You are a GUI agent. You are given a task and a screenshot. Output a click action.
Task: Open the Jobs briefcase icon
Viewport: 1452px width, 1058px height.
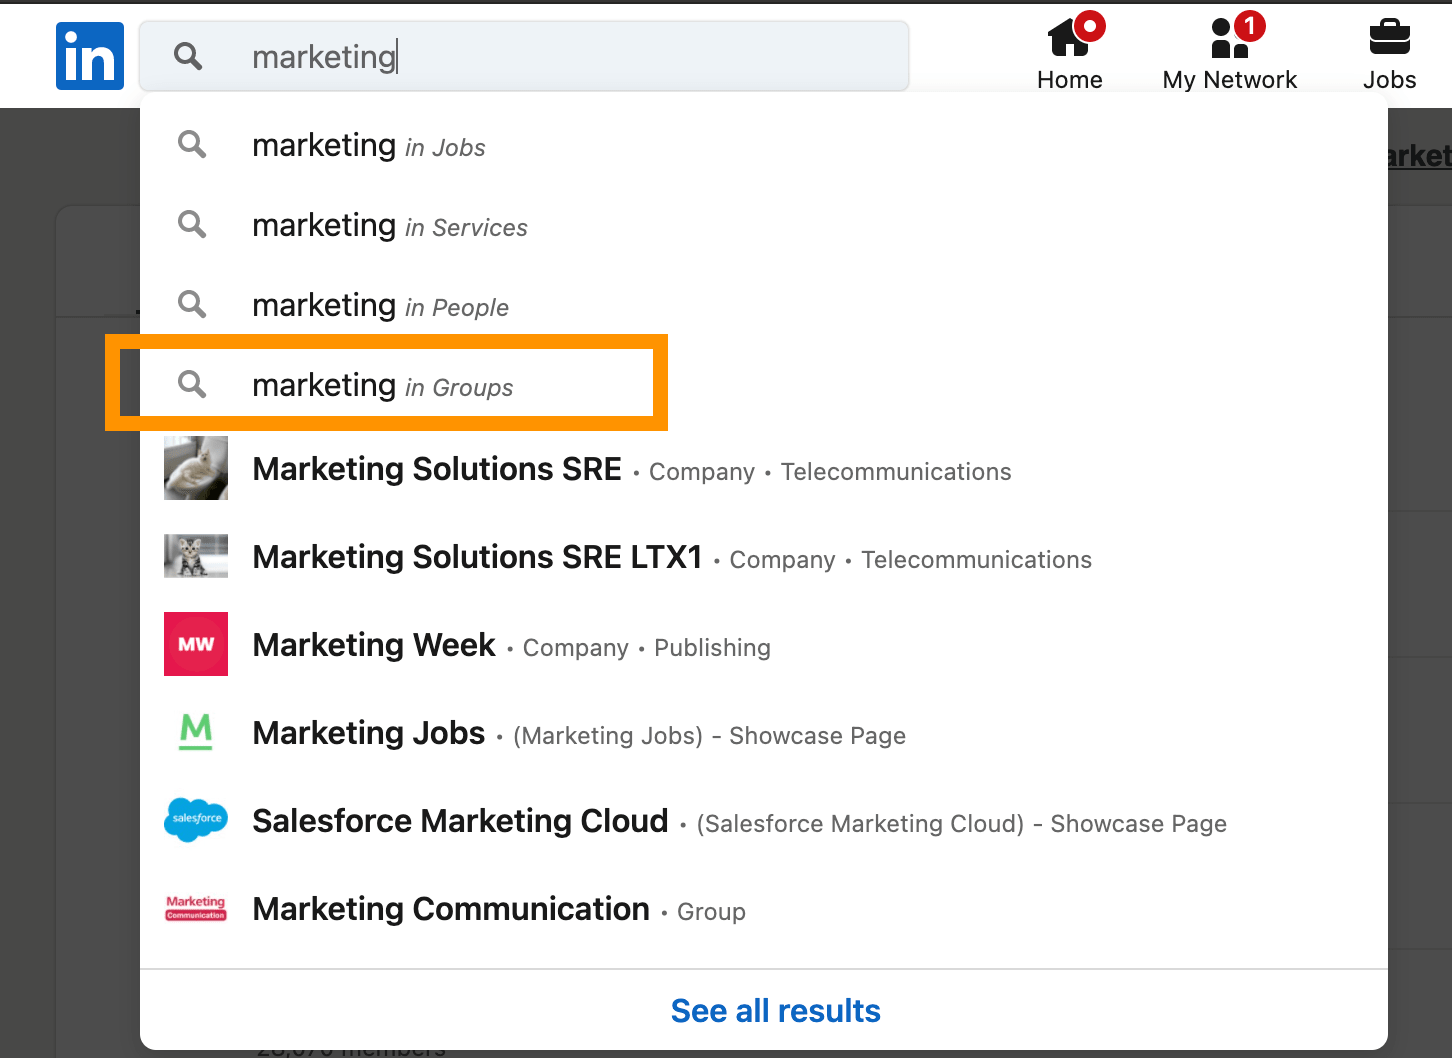click(x=1389, y=39)
